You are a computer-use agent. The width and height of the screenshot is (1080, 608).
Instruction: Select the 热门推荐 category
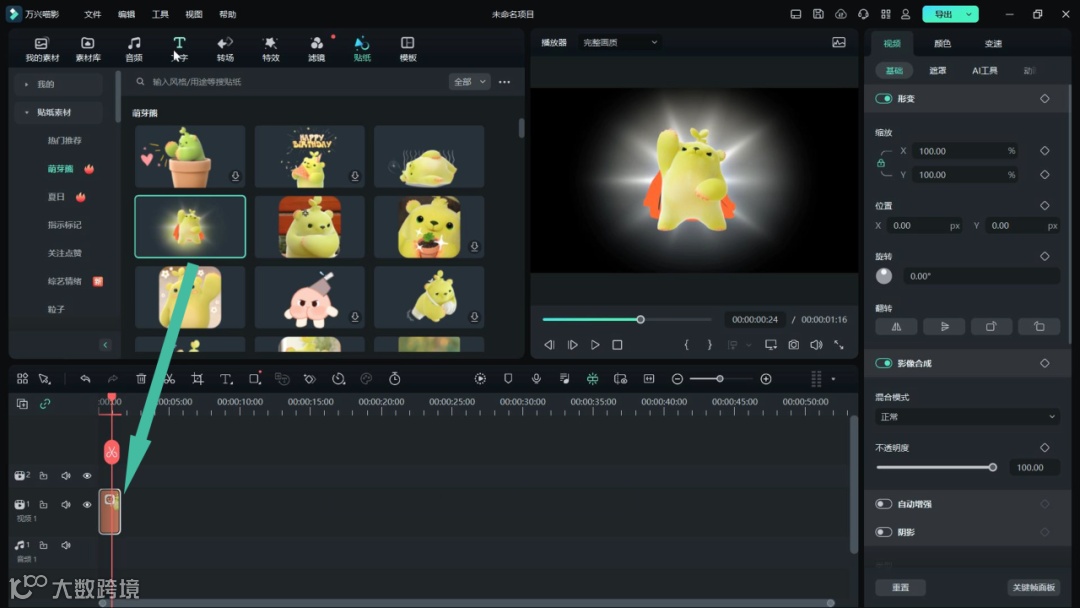pyautogui.click(x=64, y=140)
